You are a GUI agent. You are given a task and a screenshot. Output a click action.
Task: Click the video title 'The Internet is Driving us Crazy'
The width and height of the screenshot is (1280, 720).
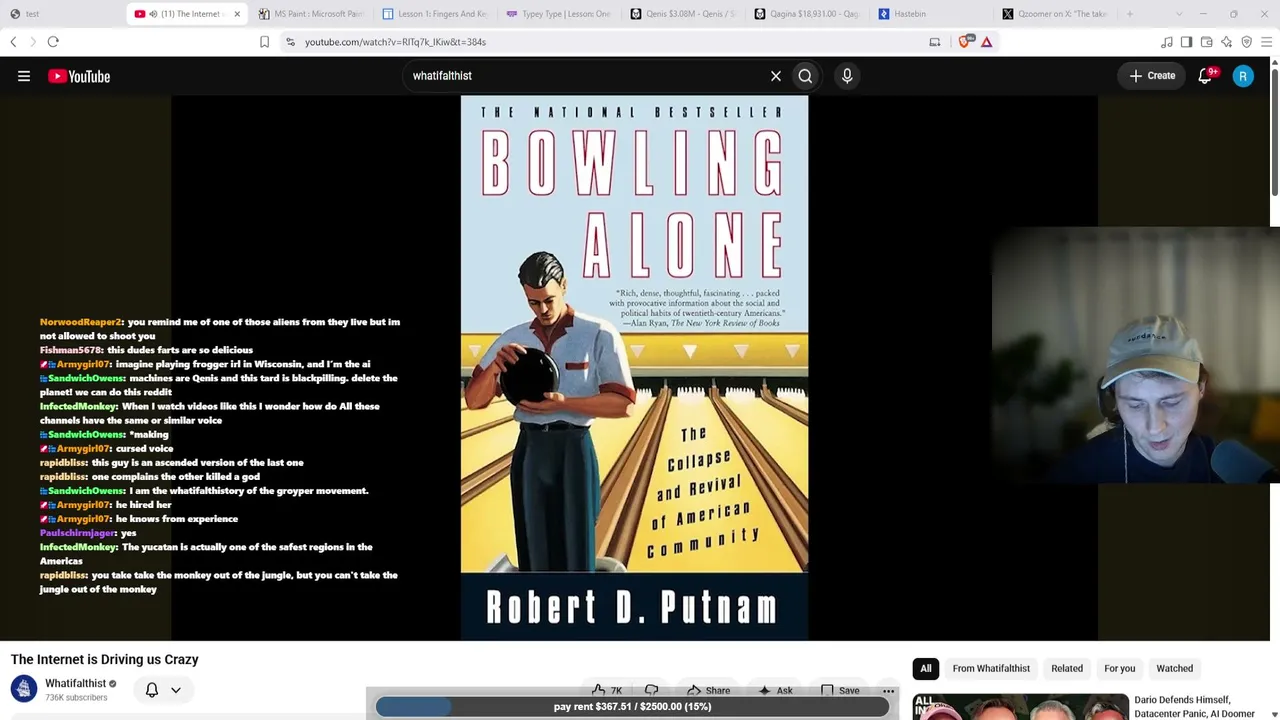click(x=105, y=660)
